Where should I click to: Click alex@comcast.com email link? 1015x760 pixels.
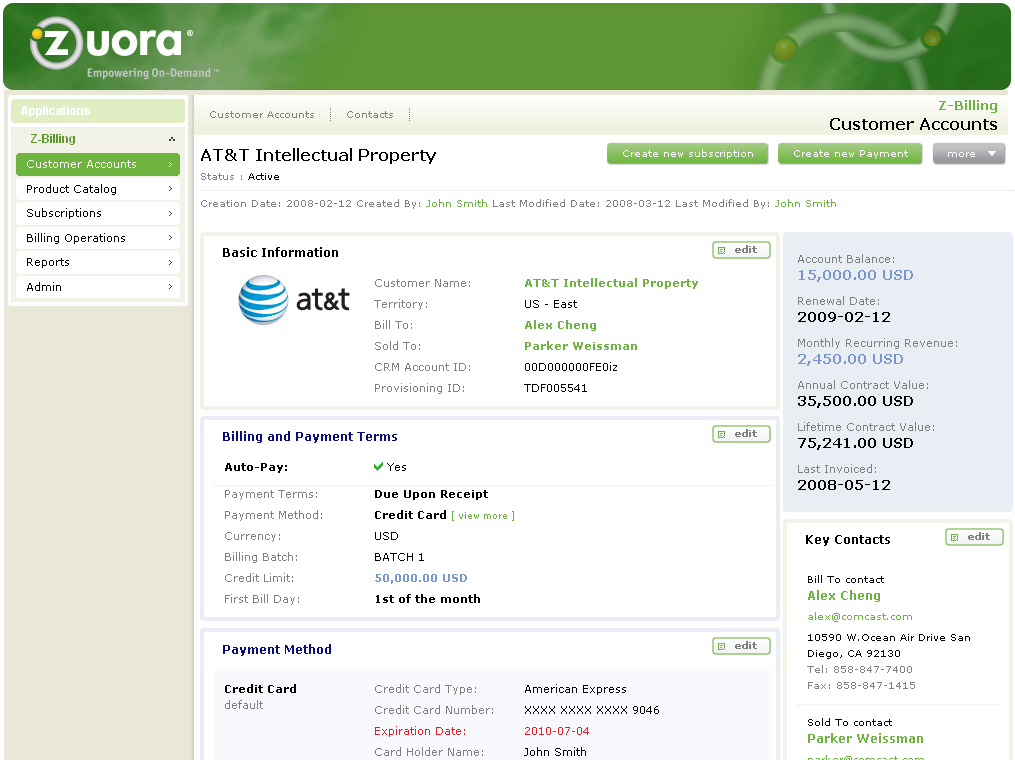(860, 617)
